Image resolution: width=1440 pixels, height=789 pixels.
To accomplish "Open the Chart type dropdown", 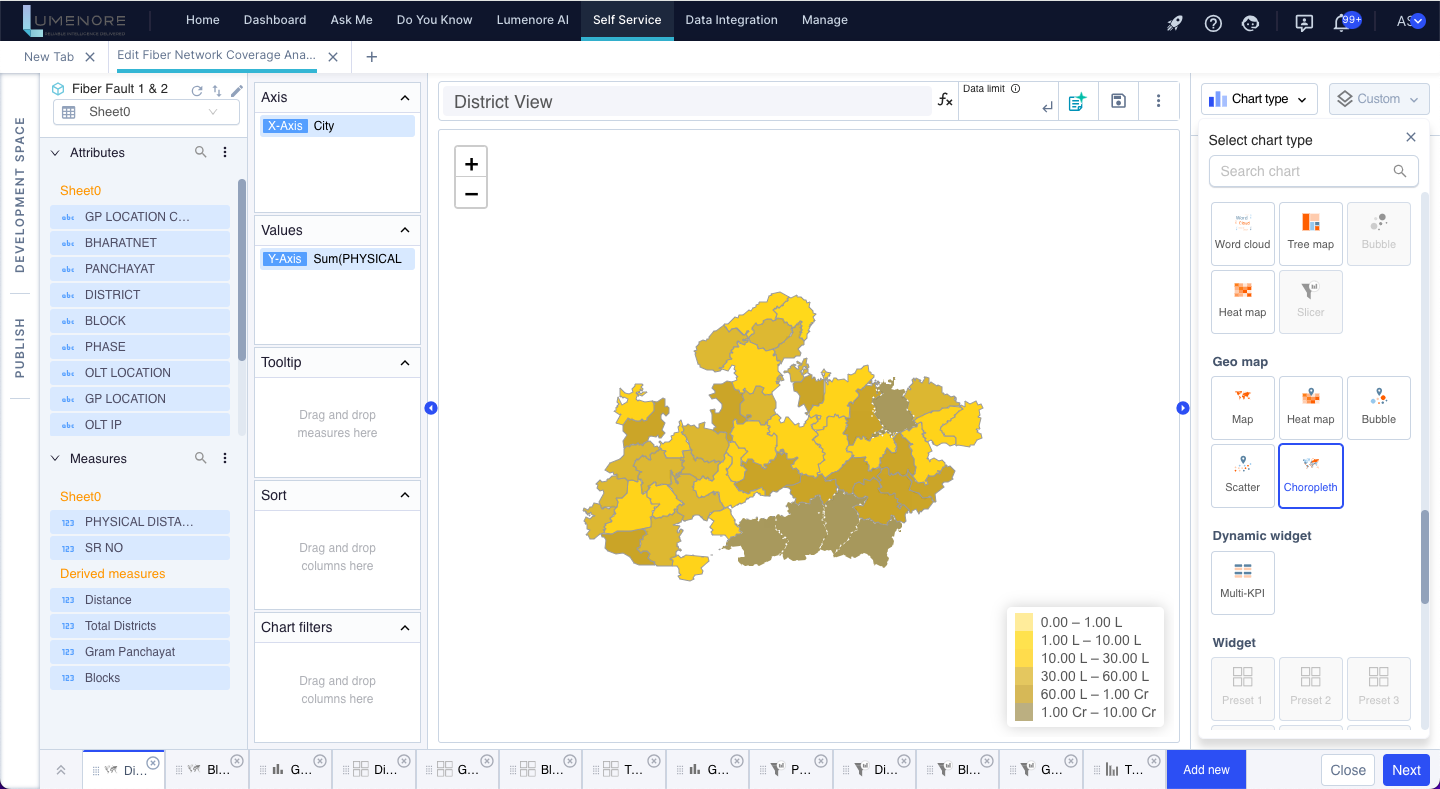I will tap(1258, 99).
